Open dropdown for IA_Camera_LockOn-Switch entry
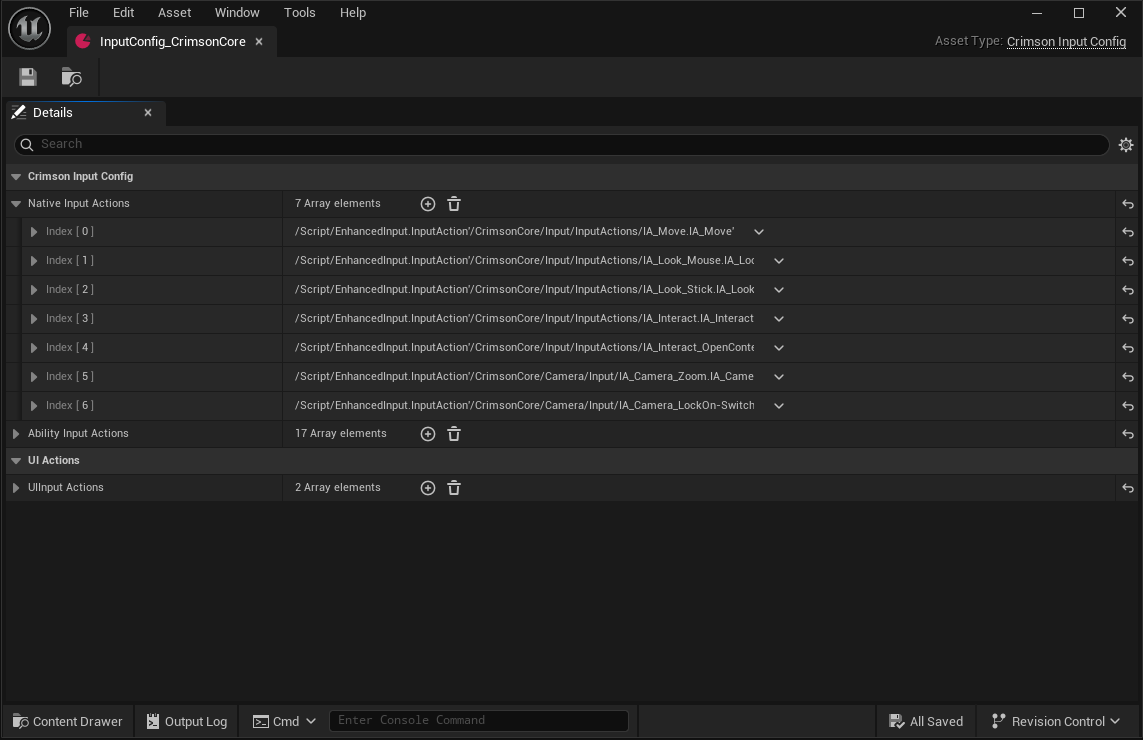1143x740 pixels. [779, 406]
